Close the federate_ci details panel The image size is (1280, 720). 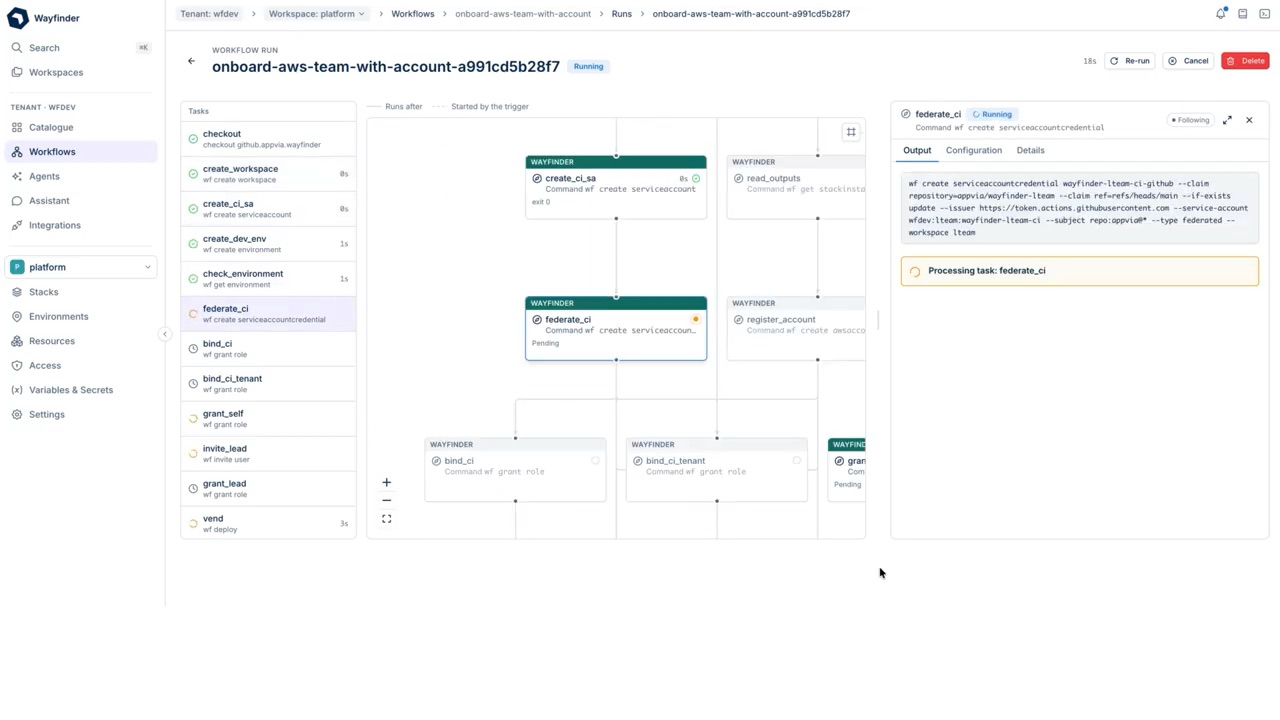[x=1249, y=120]
